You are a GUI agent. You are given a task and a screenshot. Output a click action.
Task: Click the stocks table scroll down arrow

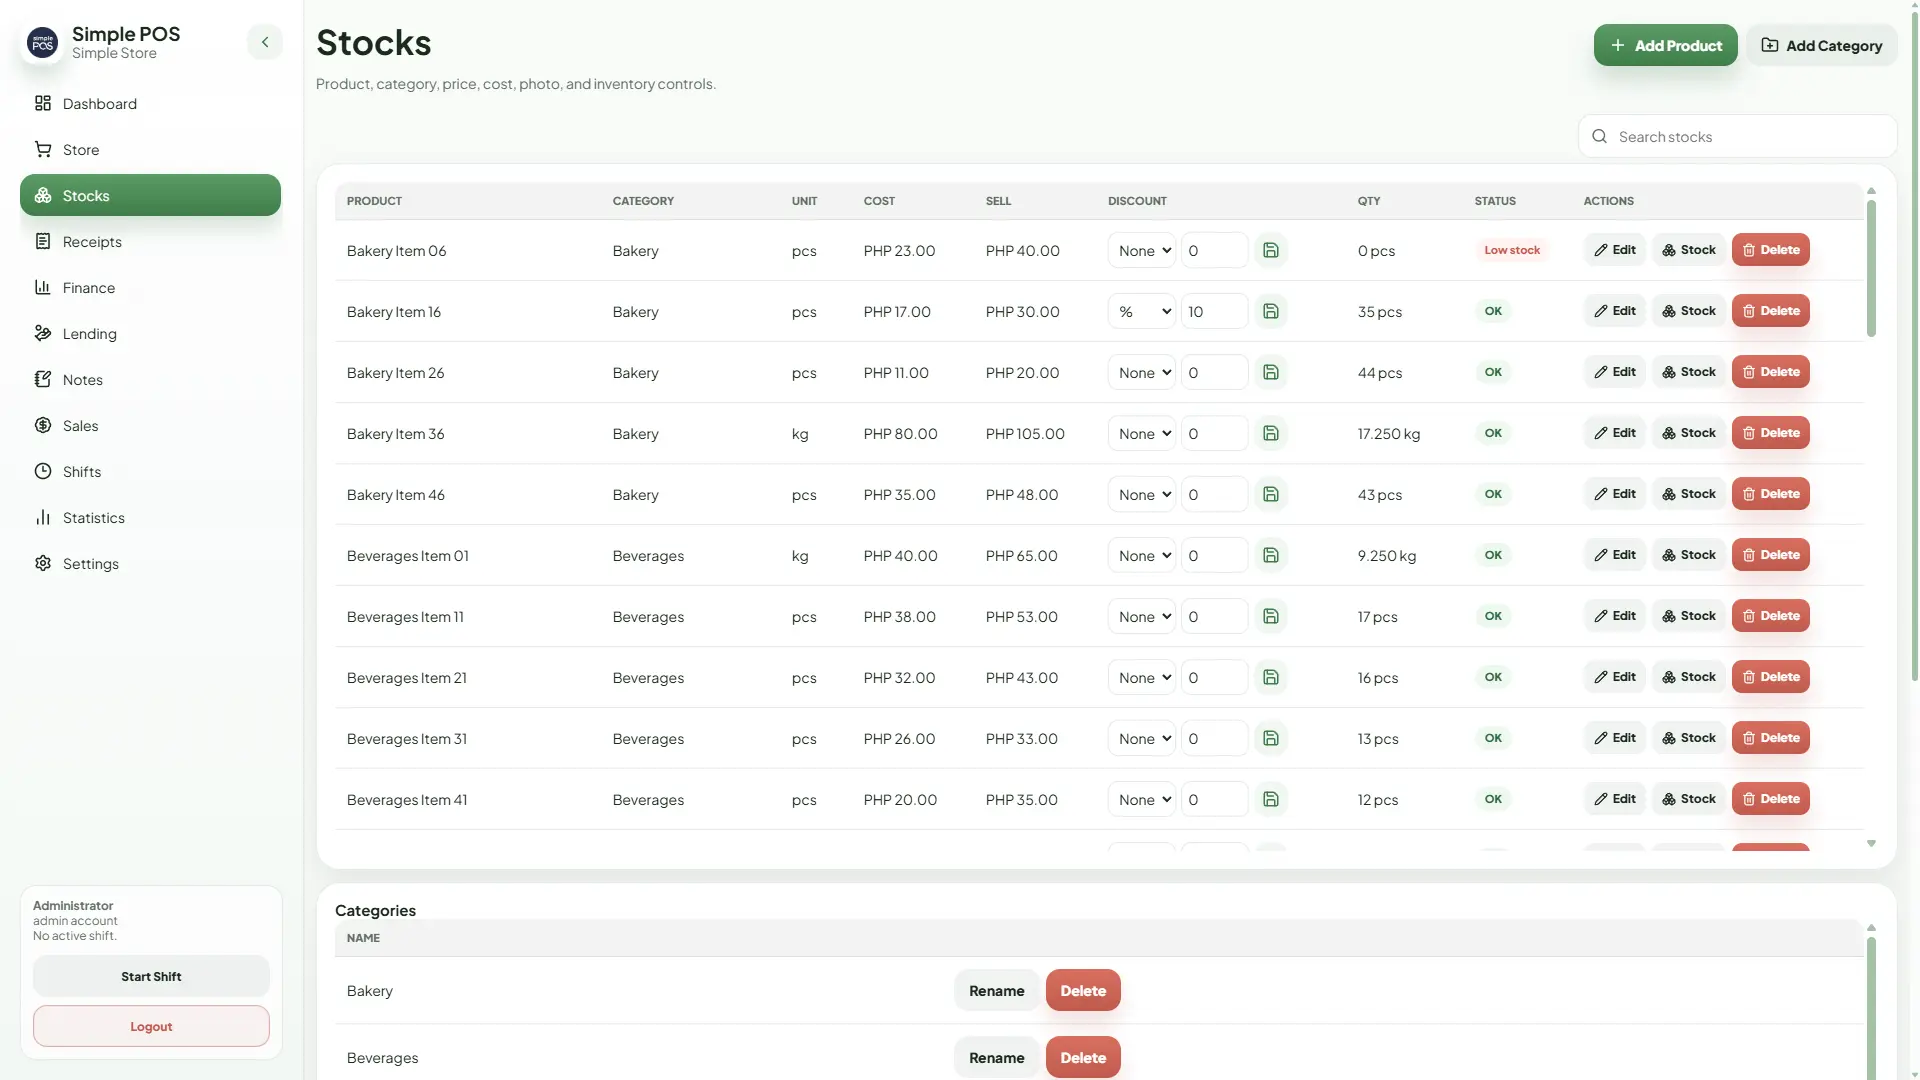pyautogui.click(x=1871, y=844)
